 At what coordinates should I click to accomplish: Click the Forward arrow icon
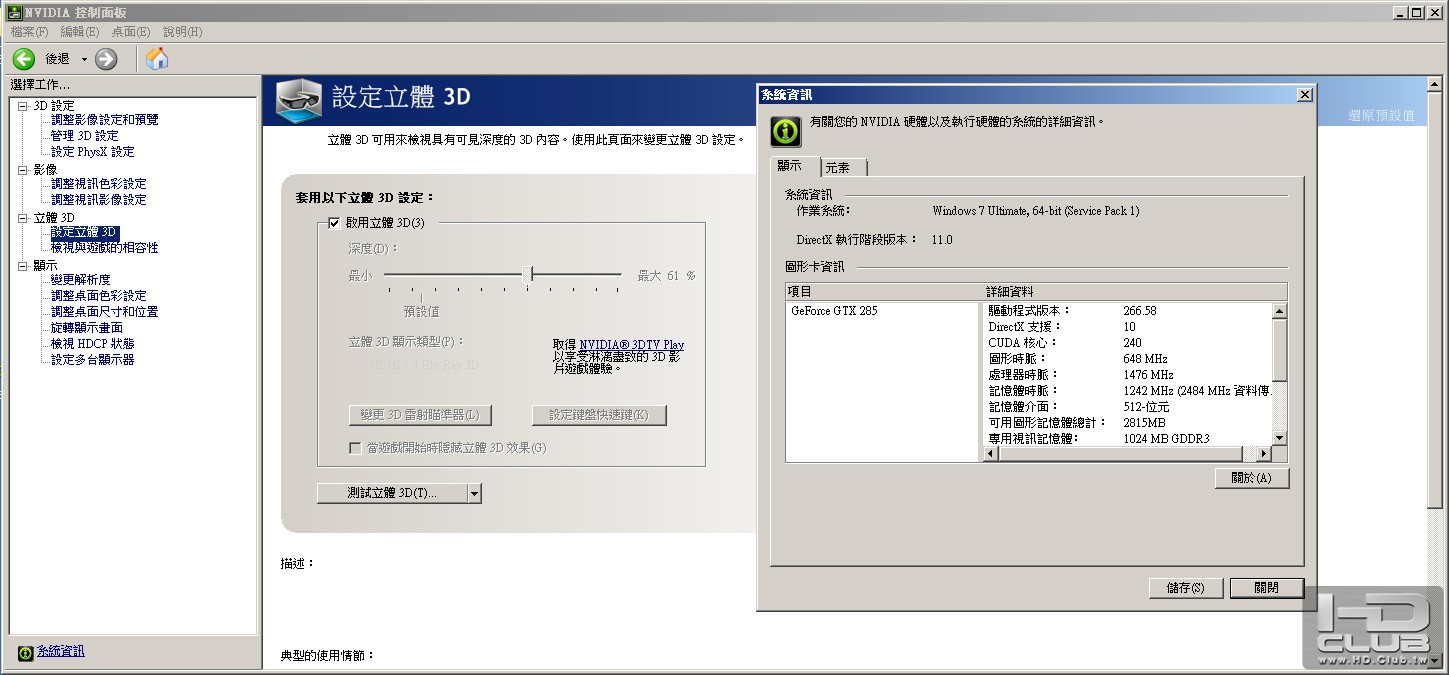[106, 59]
